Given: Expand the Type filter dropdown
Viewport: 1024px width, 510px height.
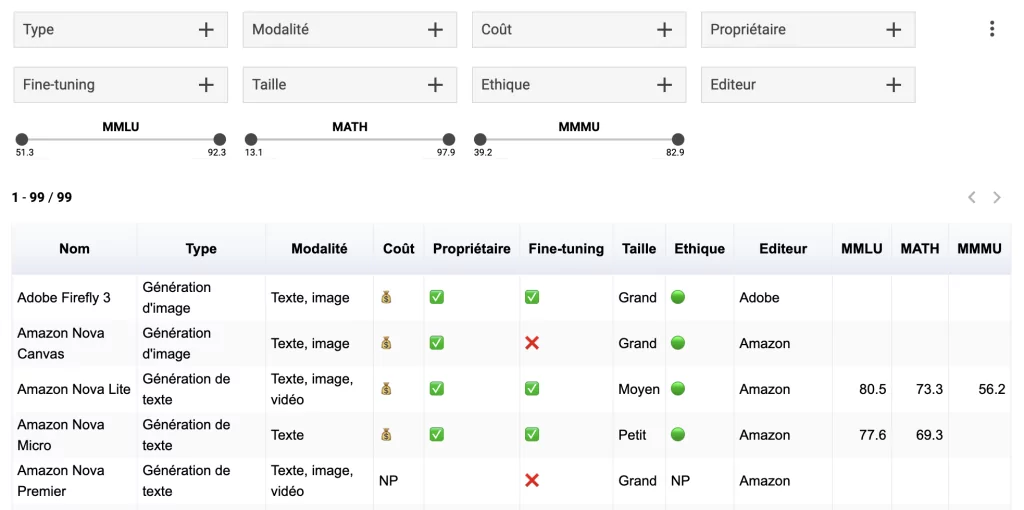Looking at the screenshot, I should click(120, 30).
